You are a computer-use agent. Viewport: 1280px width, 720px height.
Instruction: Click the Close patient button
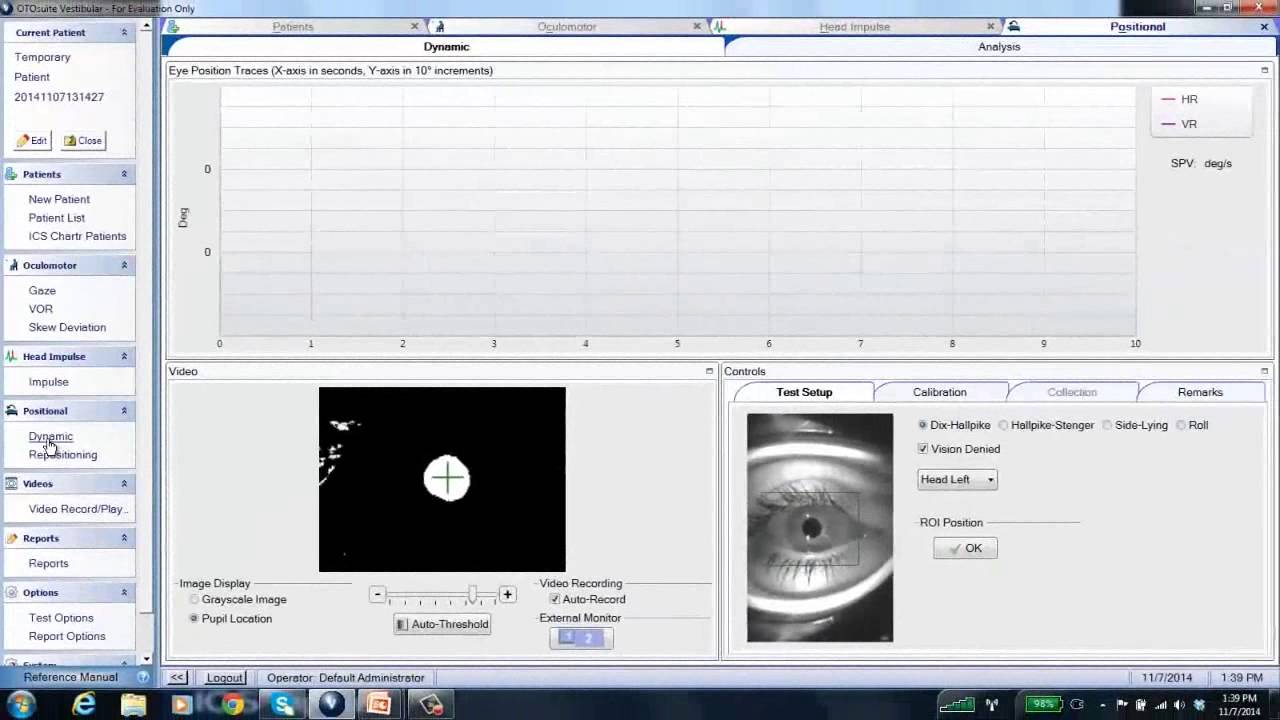pyautogui.click(x=83, y=140)
